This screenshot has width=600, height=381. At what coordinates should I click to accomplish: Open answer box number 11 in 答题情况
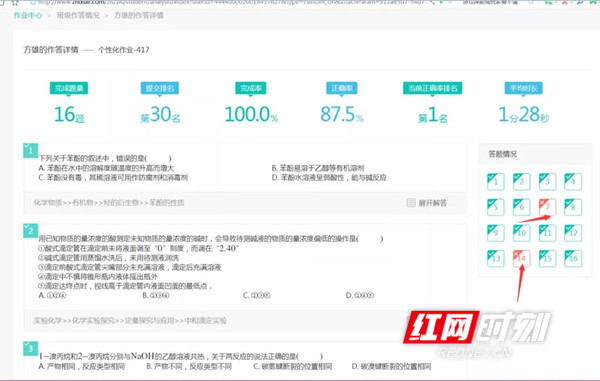coord(547,233)
